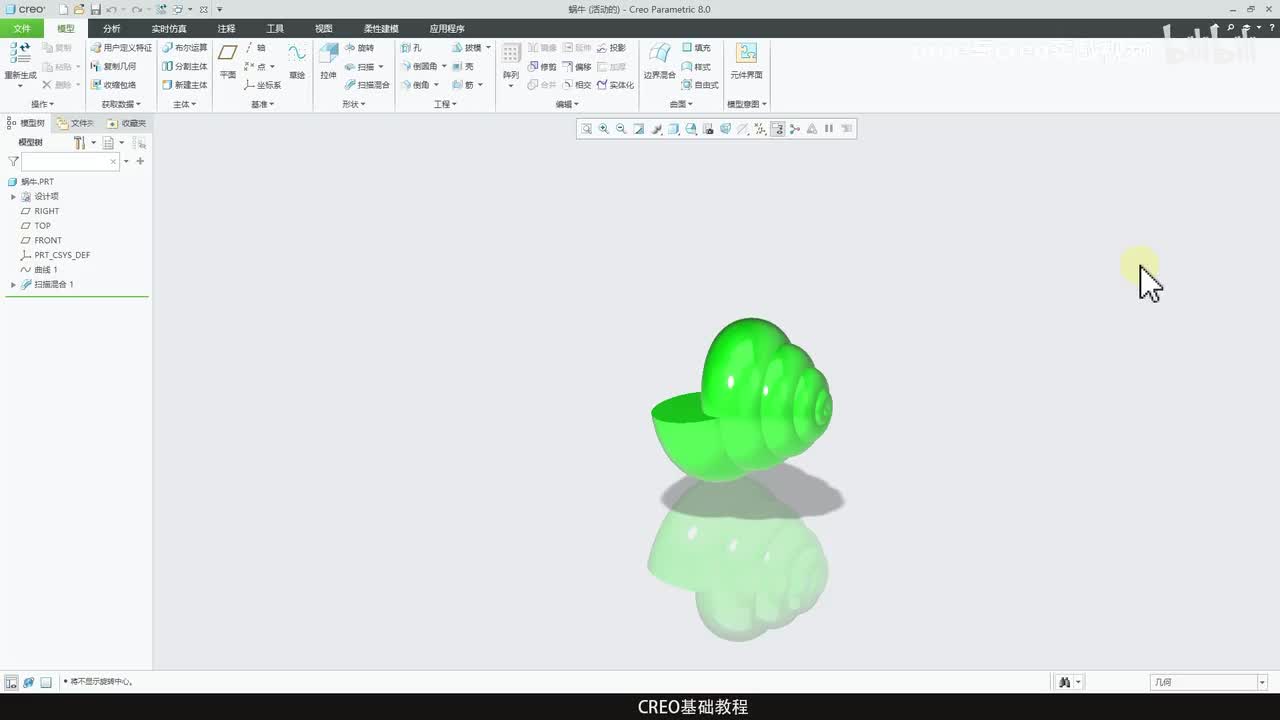Click the zoom out magnifier icon
The image size is (1280, 720).
pos(621,129)
